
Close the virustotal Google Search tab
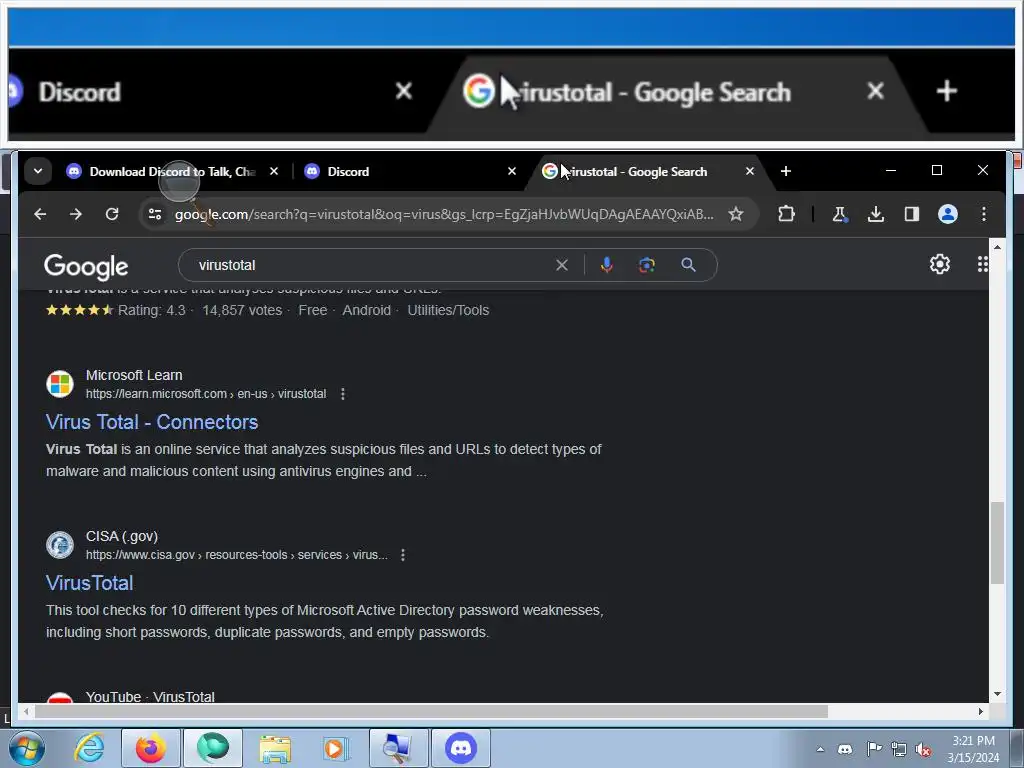(x=750, y=171)
